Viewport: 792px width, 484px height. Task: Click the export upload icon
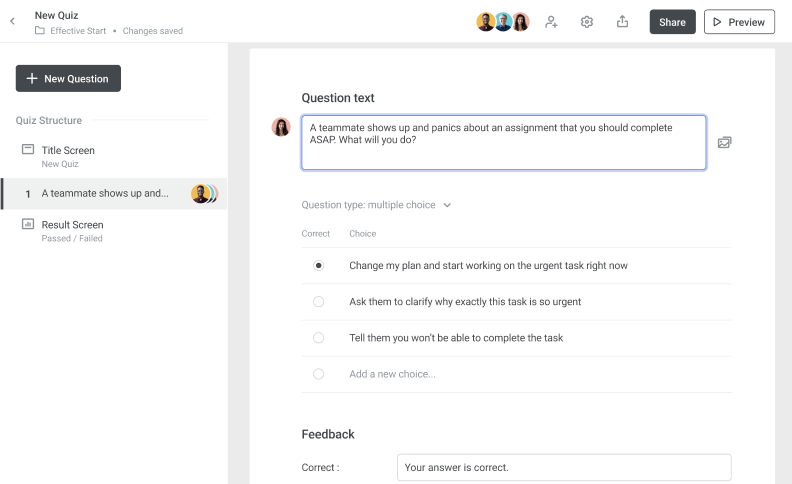click(x=622, y=22)
